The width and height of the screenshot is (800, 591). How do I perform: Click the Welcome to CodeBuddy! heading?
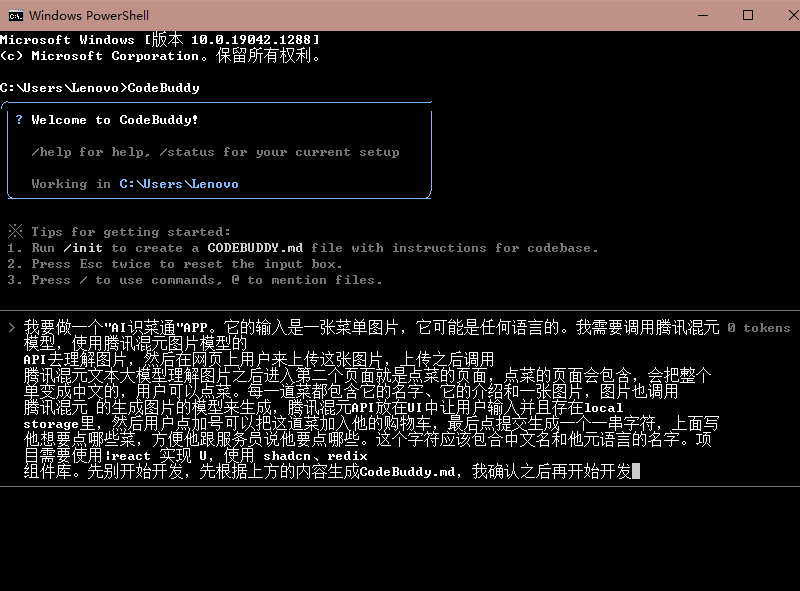pyautogui.click(x=114, y=120)
